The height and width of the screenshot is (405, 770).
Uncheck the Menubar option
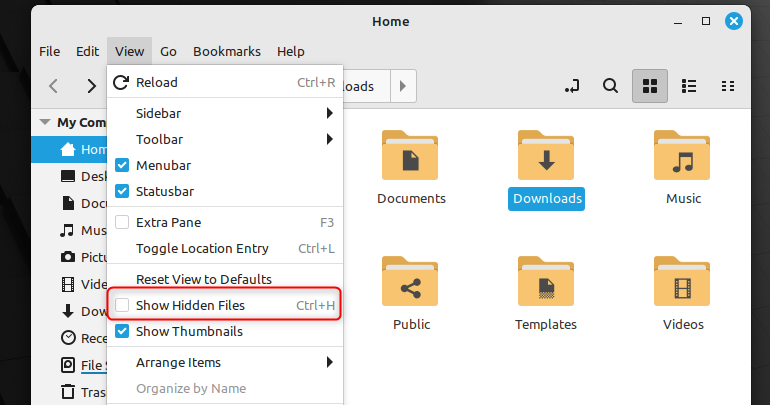122,165
